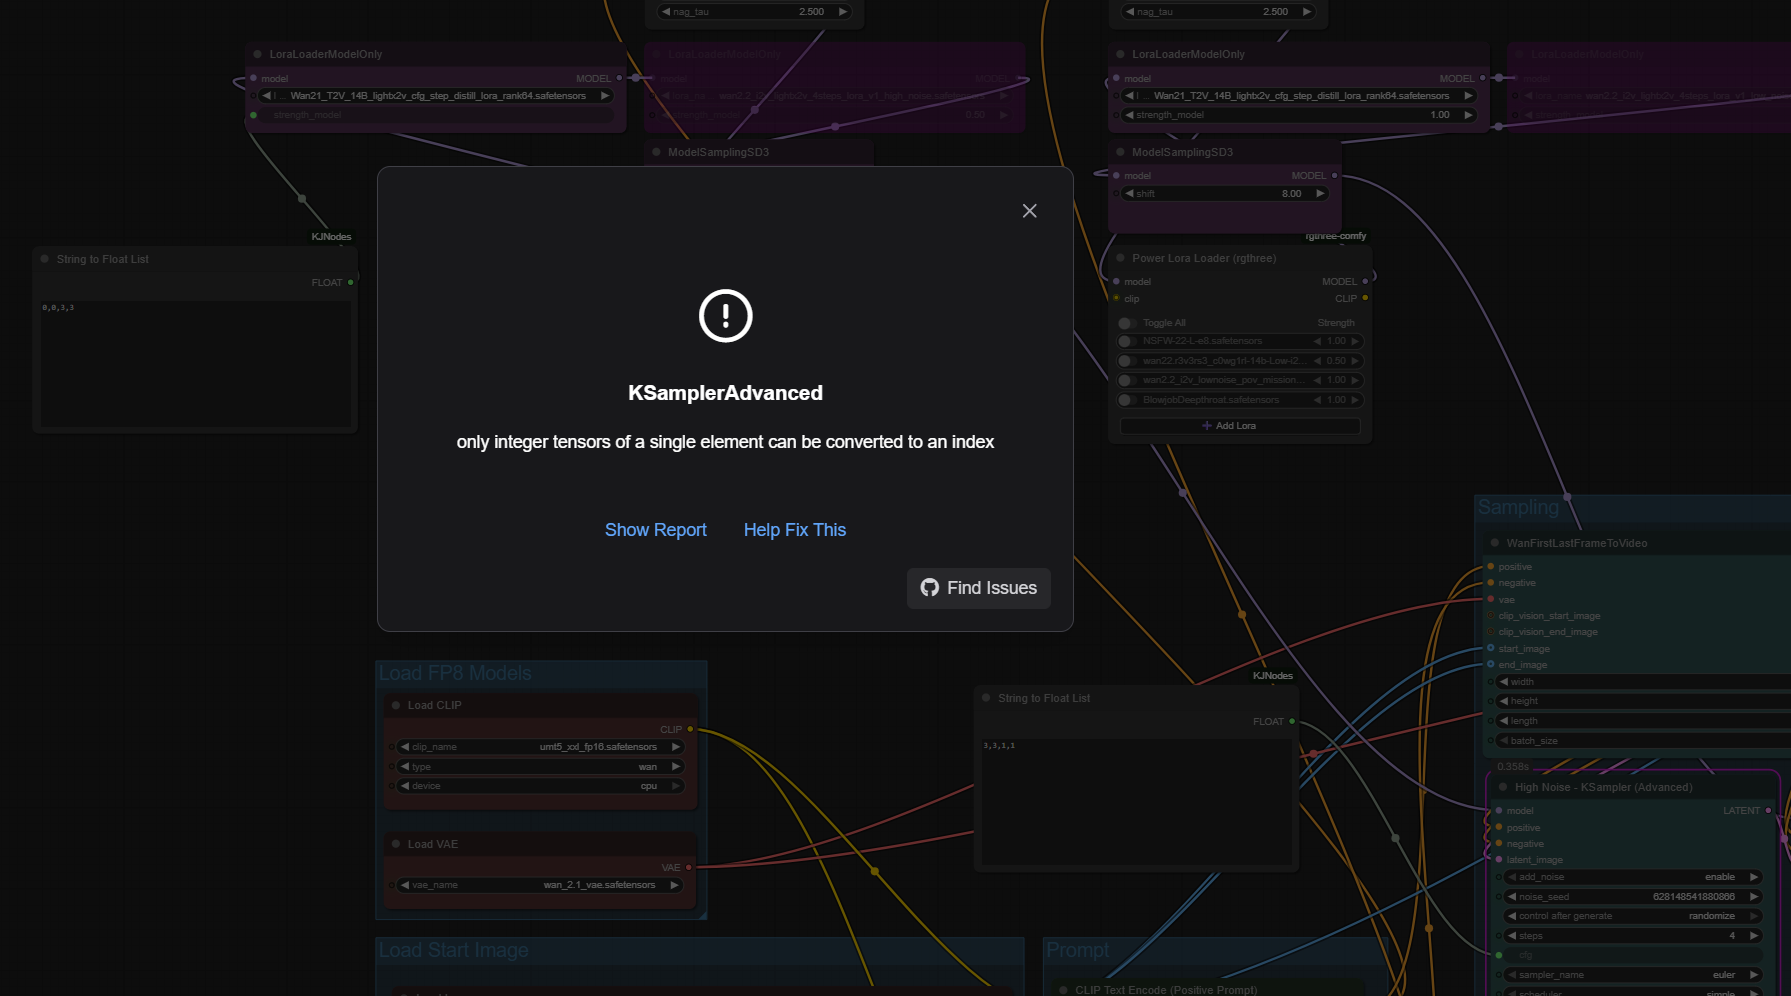Click the LATENT output slot of High Noise KSampler

click(1768, 810)
